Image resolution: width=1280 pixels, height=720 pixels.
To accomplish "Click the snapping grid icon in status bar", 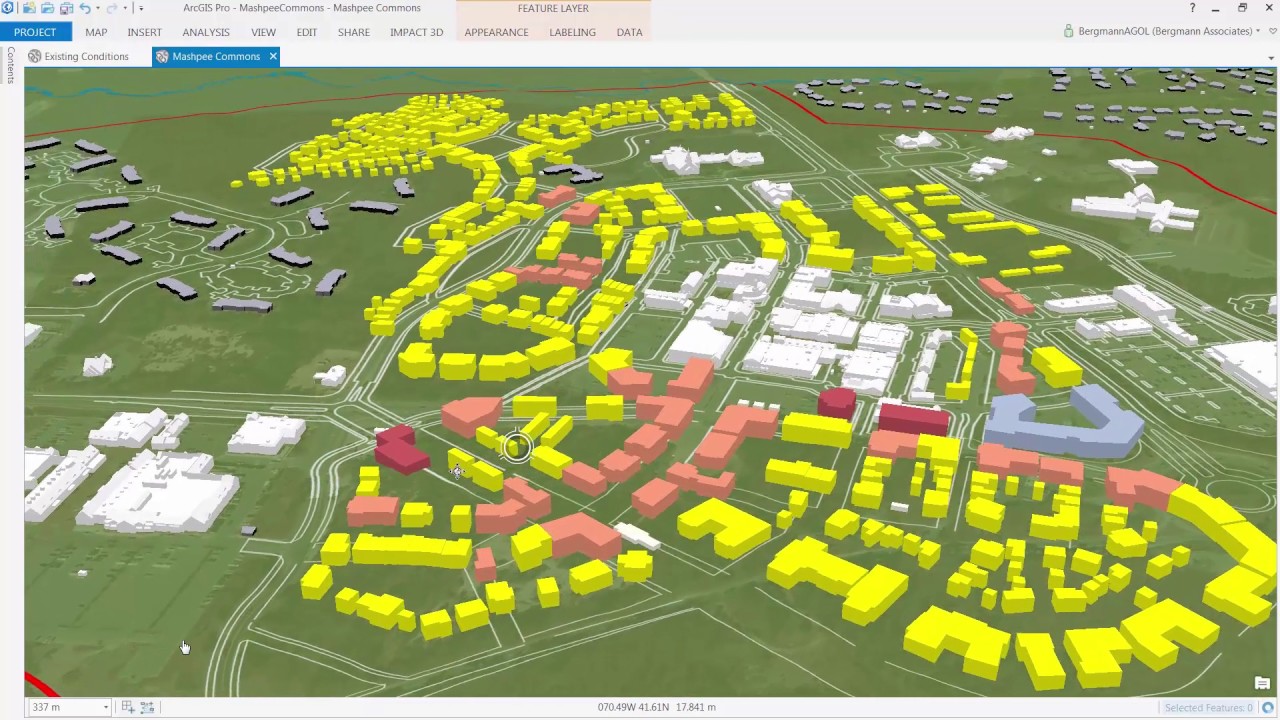I will click(x=128, y=707).
